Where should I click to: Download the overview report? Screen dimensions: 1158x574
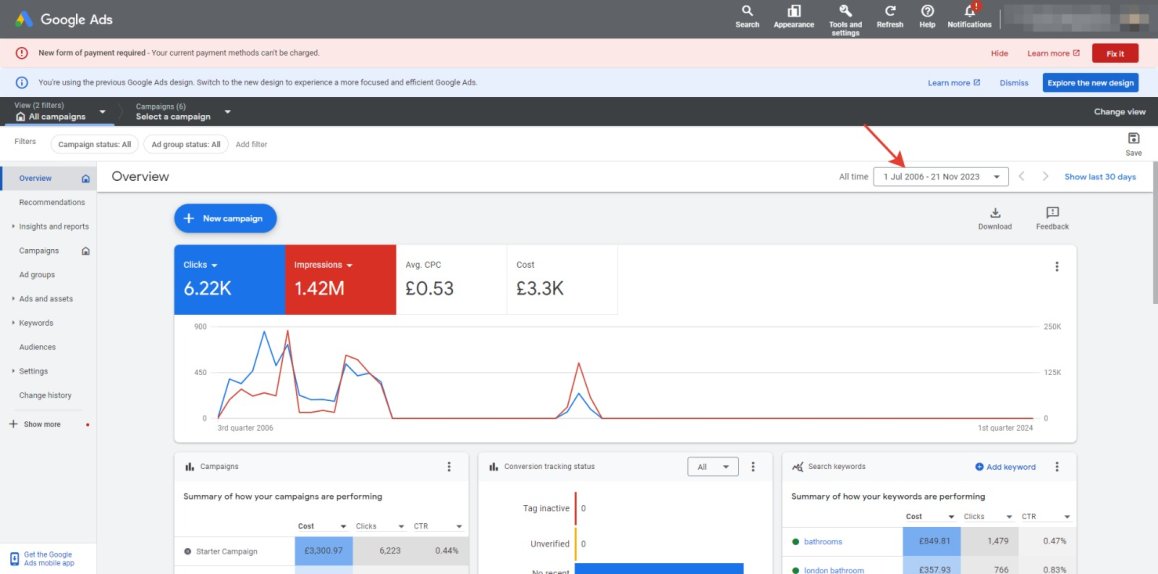pos(995,219)
